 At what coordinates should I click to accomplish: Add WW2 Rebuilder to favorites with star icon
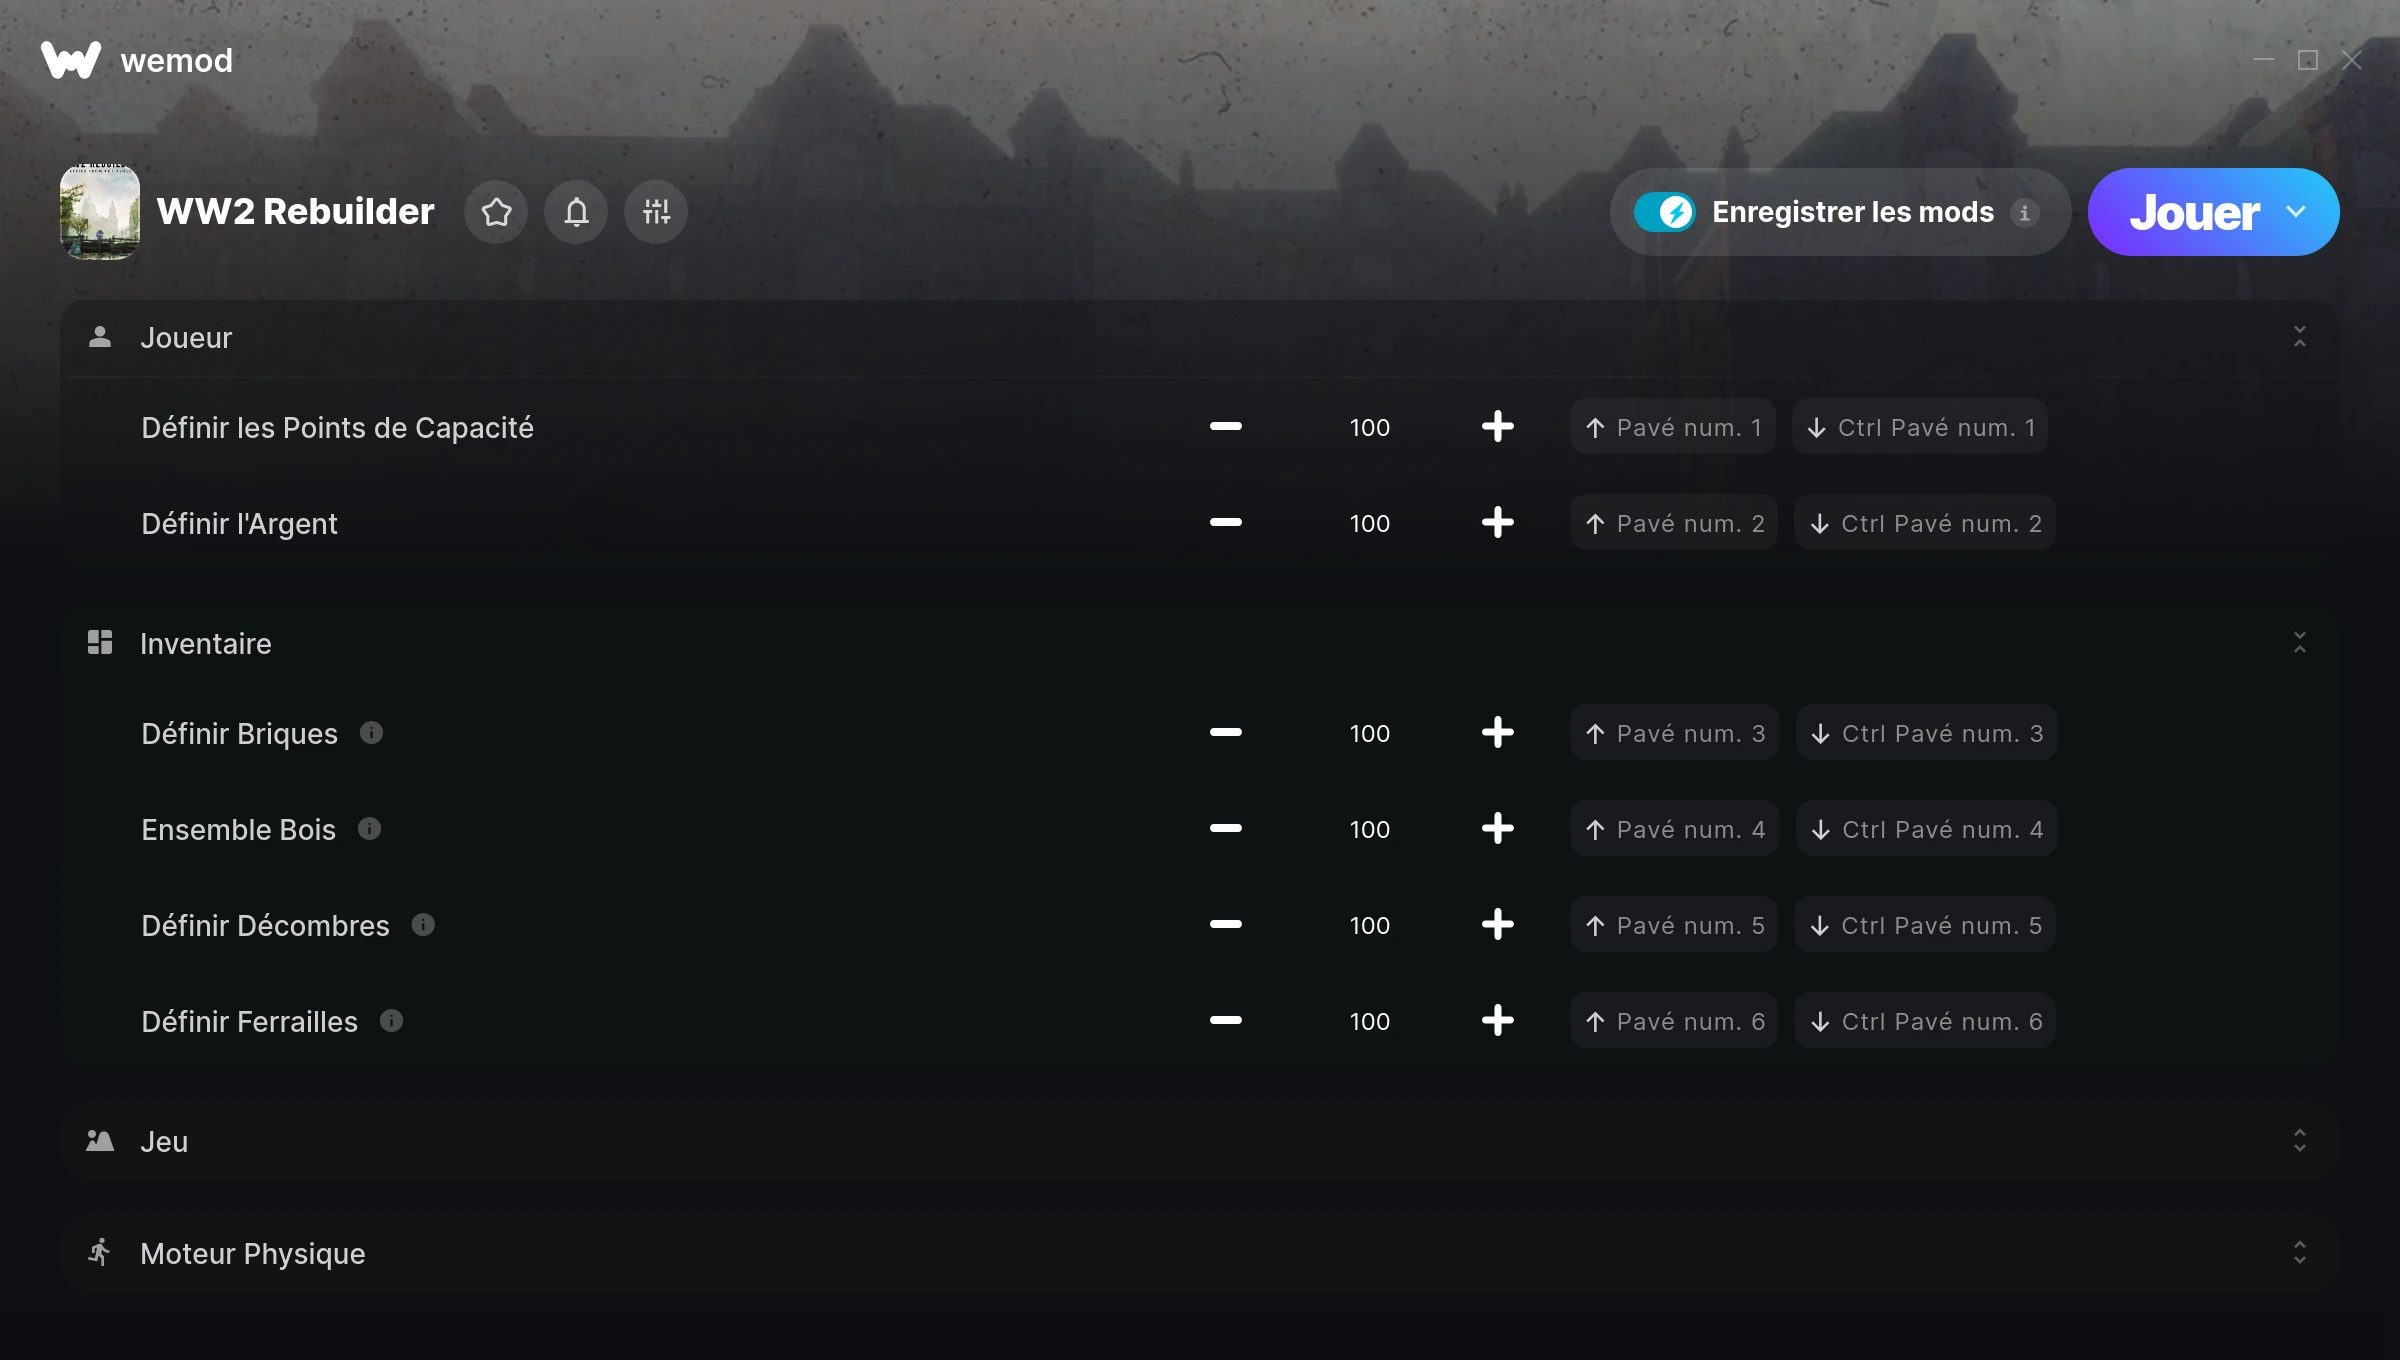[x=496, y=212]
